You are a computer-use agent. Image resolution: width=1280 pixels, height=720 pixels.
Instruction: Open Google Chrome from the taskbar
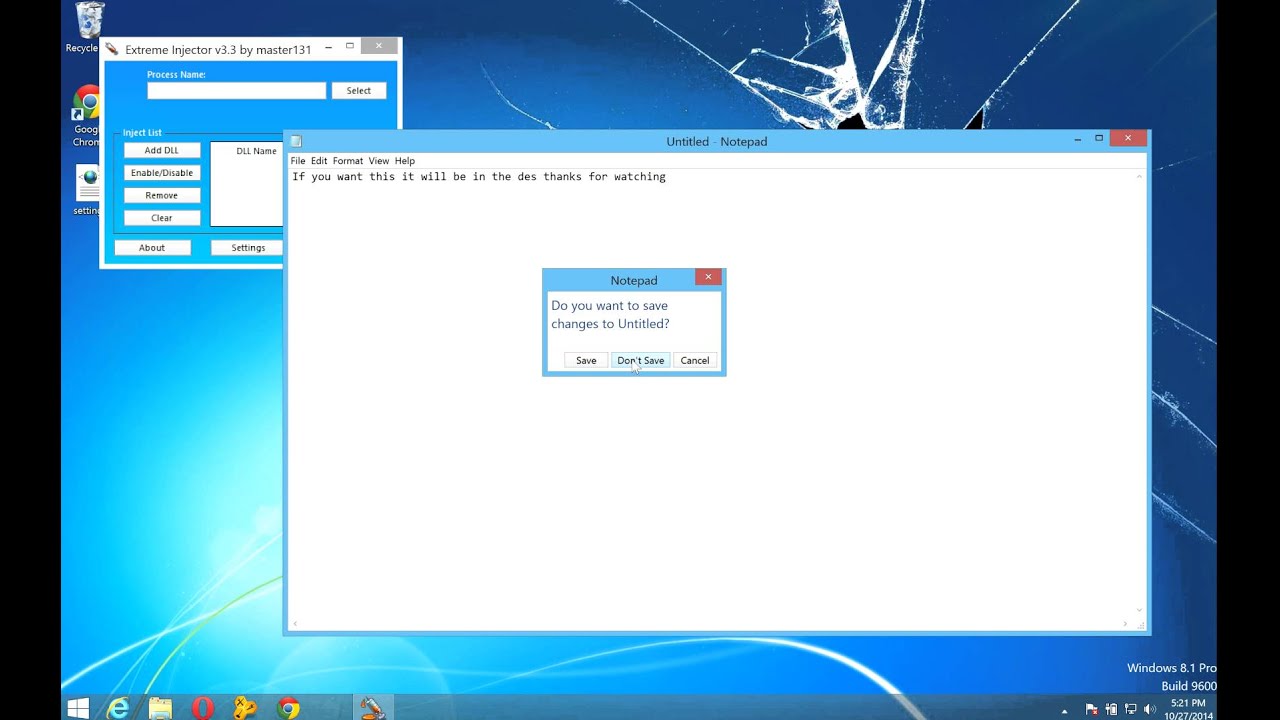point(288,708)
